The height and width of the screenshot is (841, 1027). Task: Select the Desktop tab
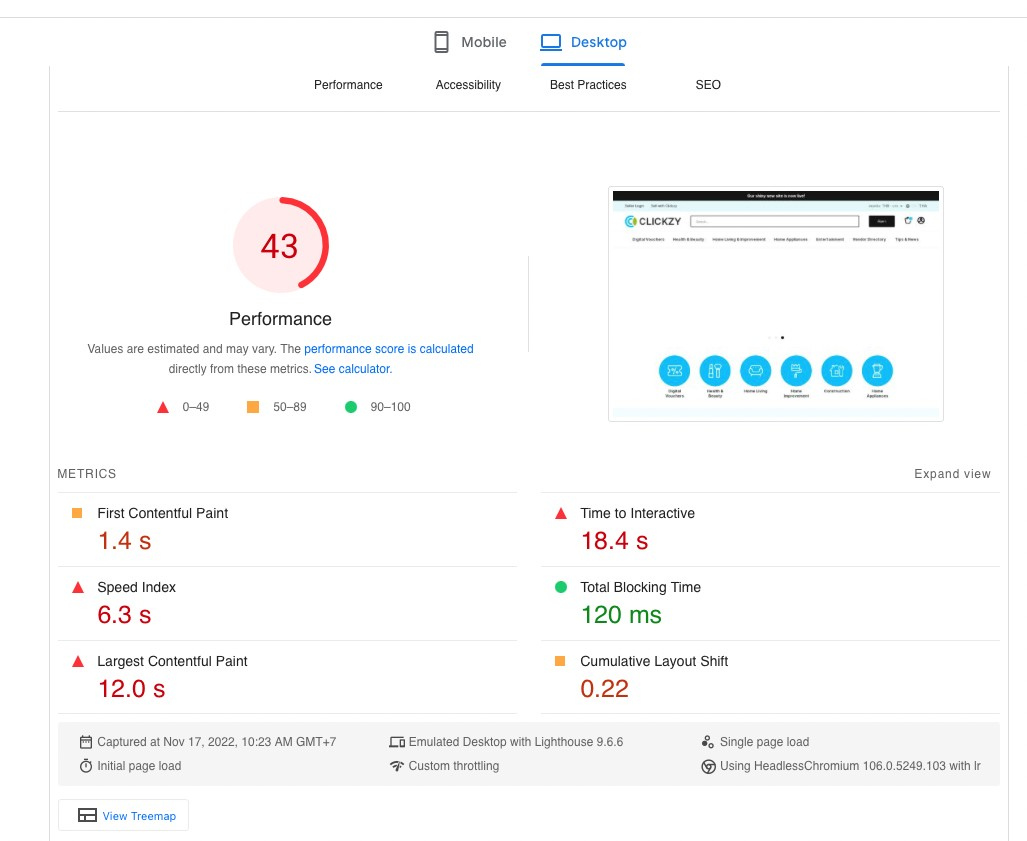pyautogui.click(x=583, y=42)
